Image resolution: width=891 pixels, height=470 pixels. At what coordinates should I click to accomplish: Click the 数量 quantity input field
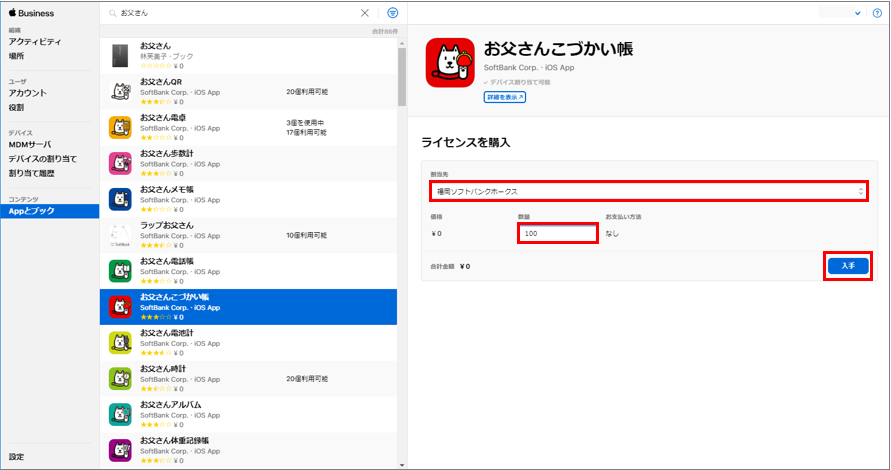[x=557, y=233]
